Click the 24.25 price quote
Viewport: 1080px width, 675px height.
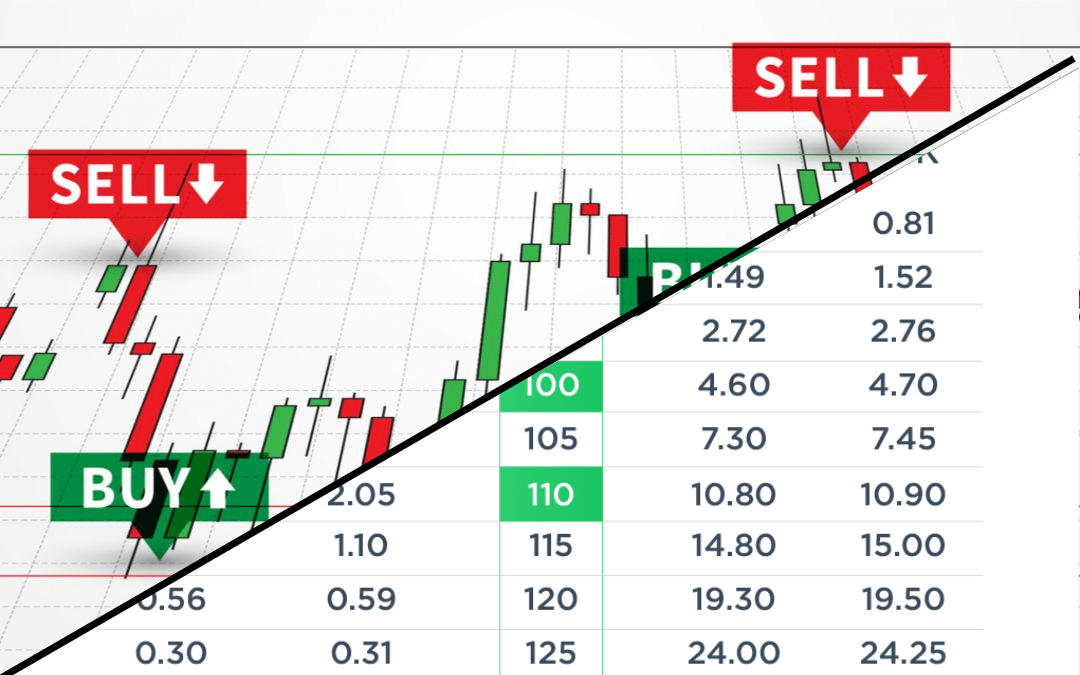point(903,654)
